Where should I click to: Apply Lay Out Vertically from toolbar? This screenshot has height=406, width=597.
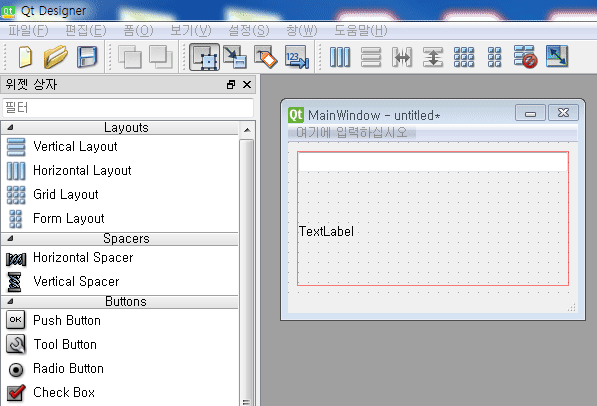tap(371, 57)
